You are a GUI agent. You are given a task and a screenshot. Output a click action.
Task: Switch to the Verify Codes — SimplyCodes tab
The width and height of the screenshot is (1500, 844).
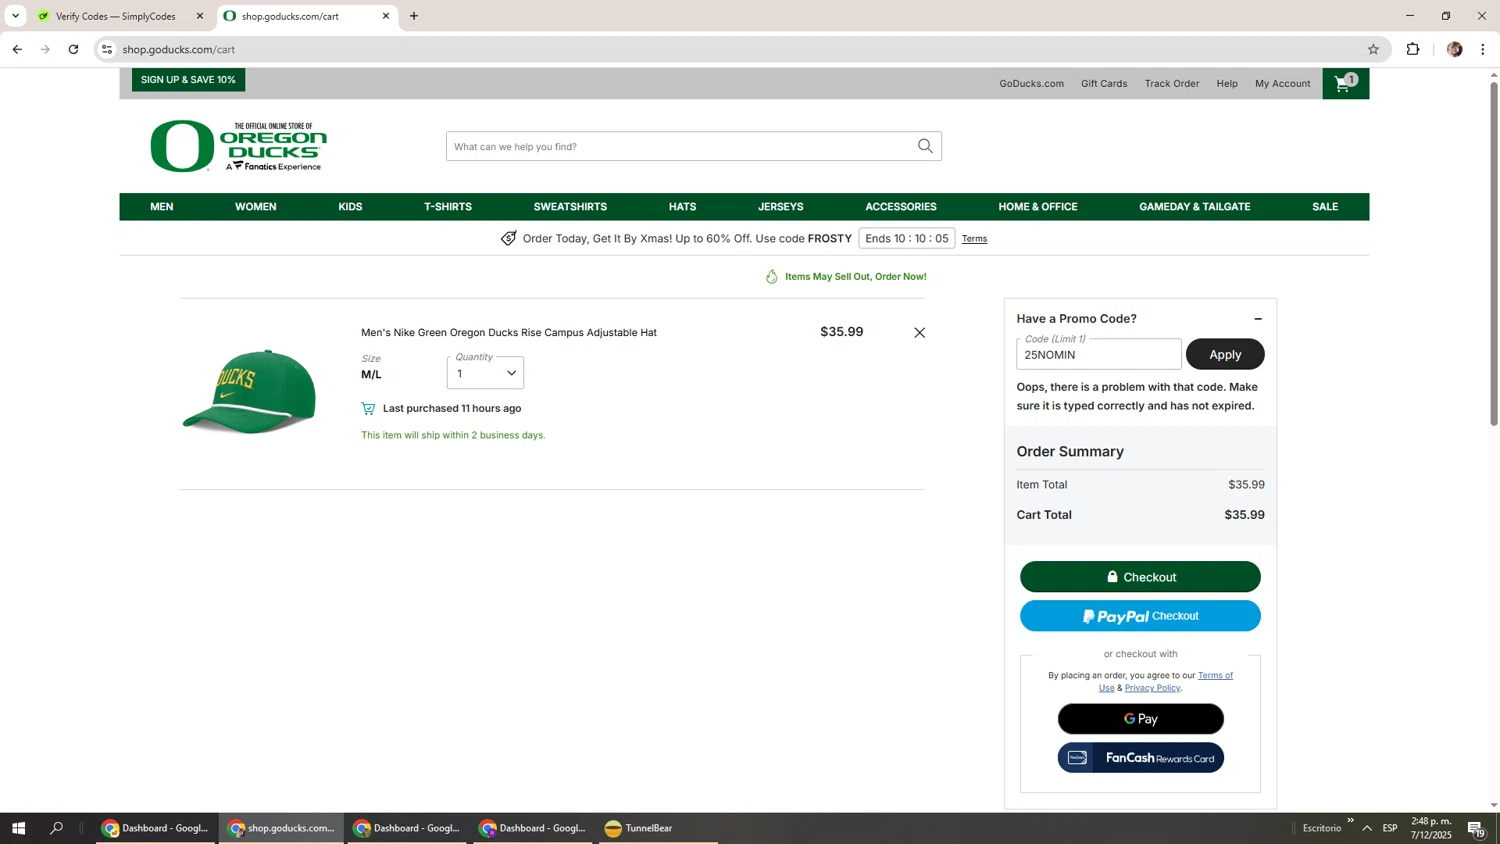click(115, 16)
